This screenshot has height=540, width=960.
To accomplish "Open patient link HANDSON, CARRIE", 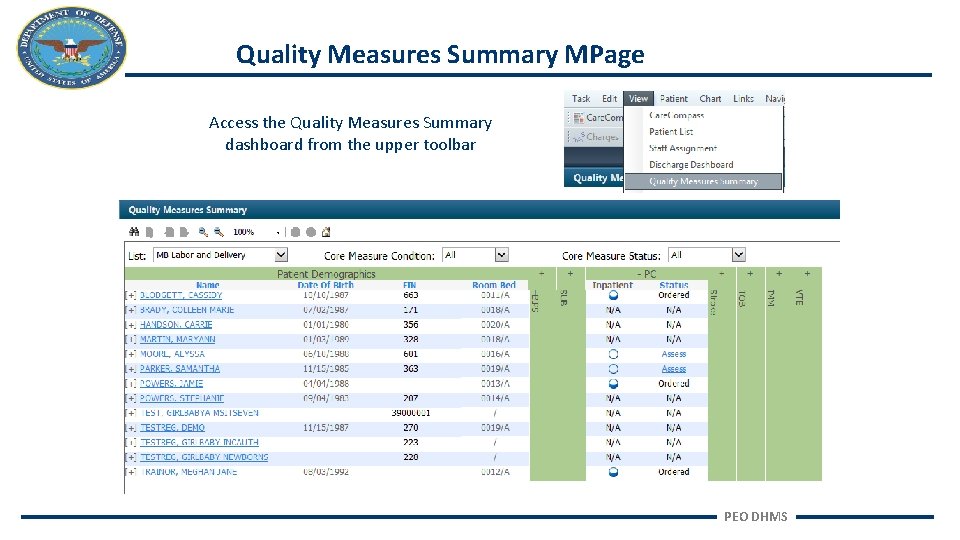I will 176,324.
